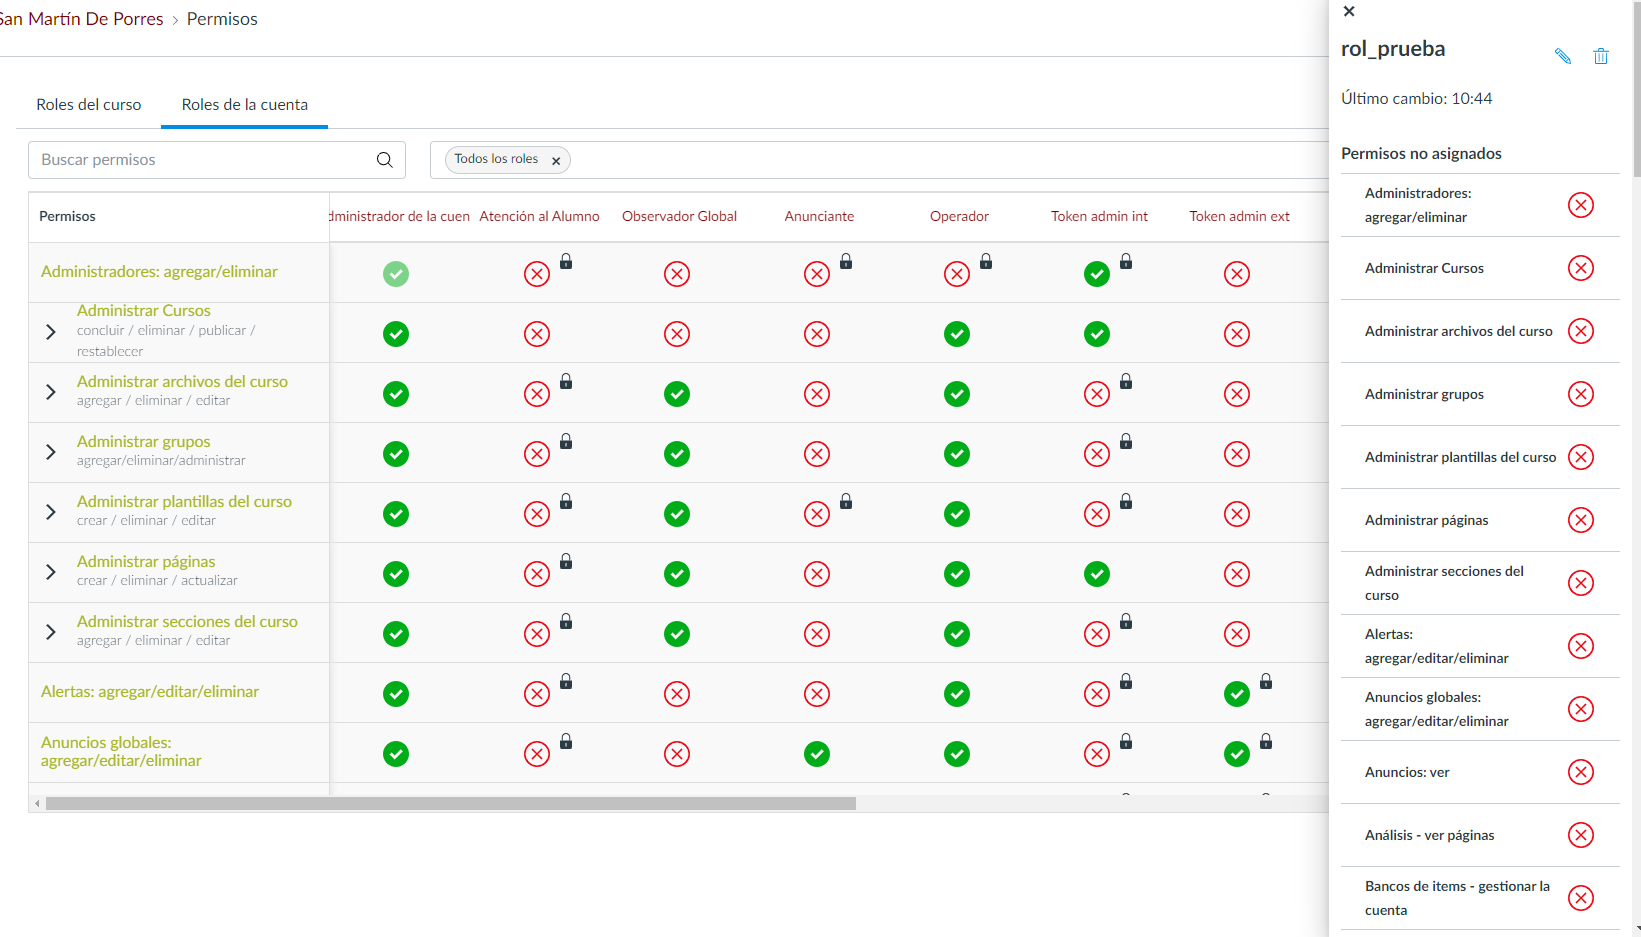This screenshot has width=1641, height=937.
Task: Click Token admin int's check for 'Administradores: agregar/eliminar'
Action: point(1097,274)
